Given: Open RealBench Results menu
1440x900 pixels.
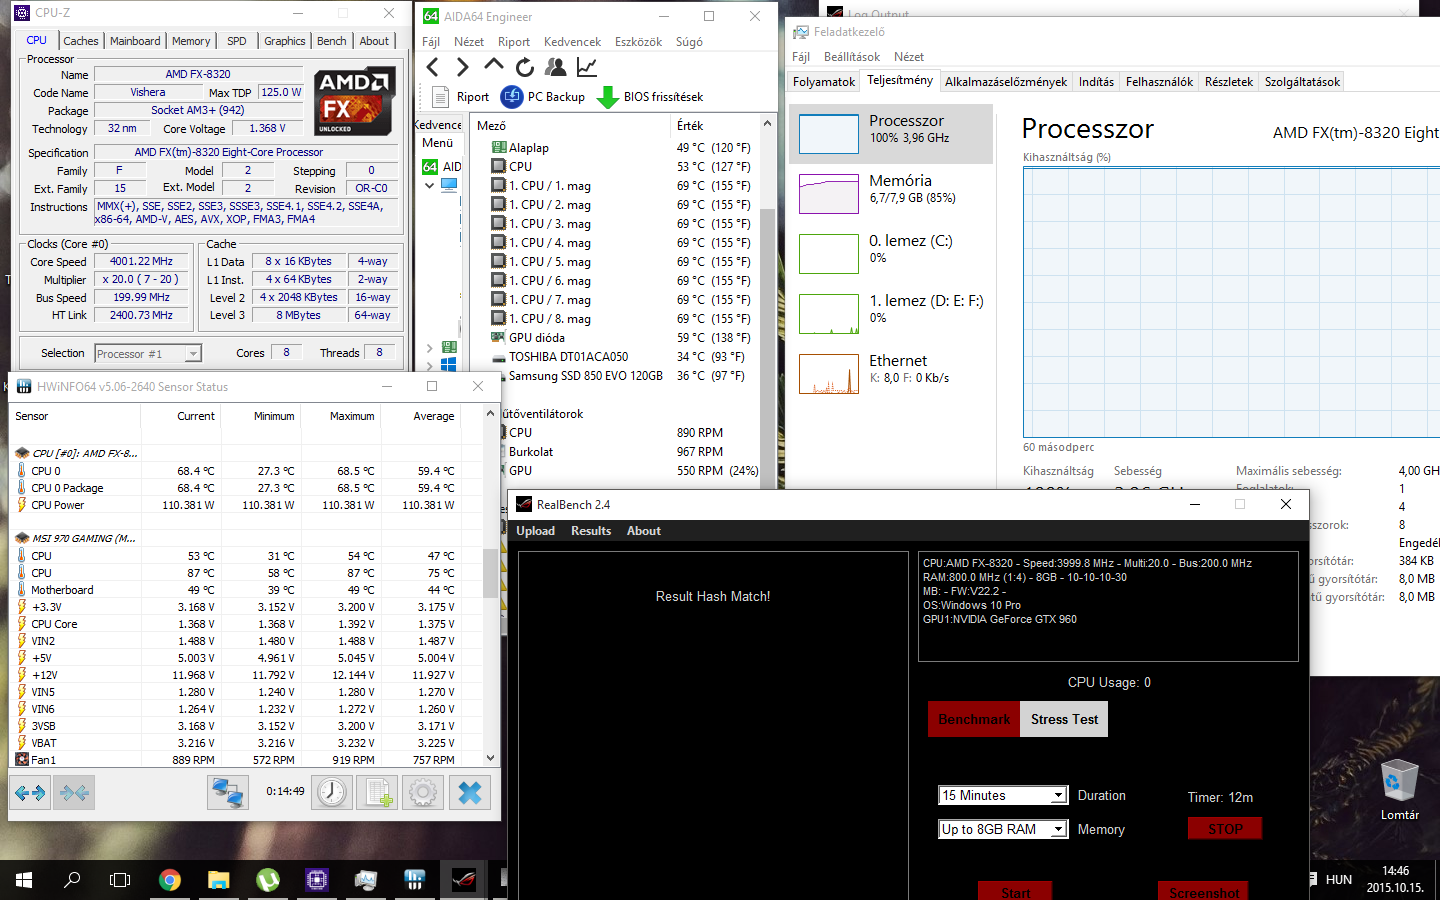Looking at the screenshot, I should pyautogui.click(x=591, y=531).
